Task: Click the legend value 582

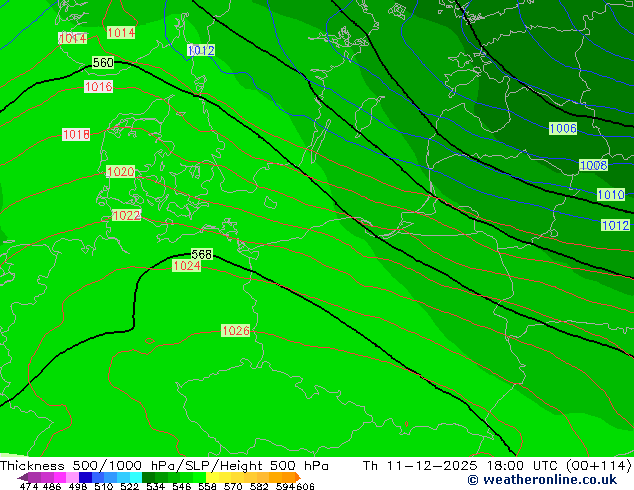Action: coord(259,486)
